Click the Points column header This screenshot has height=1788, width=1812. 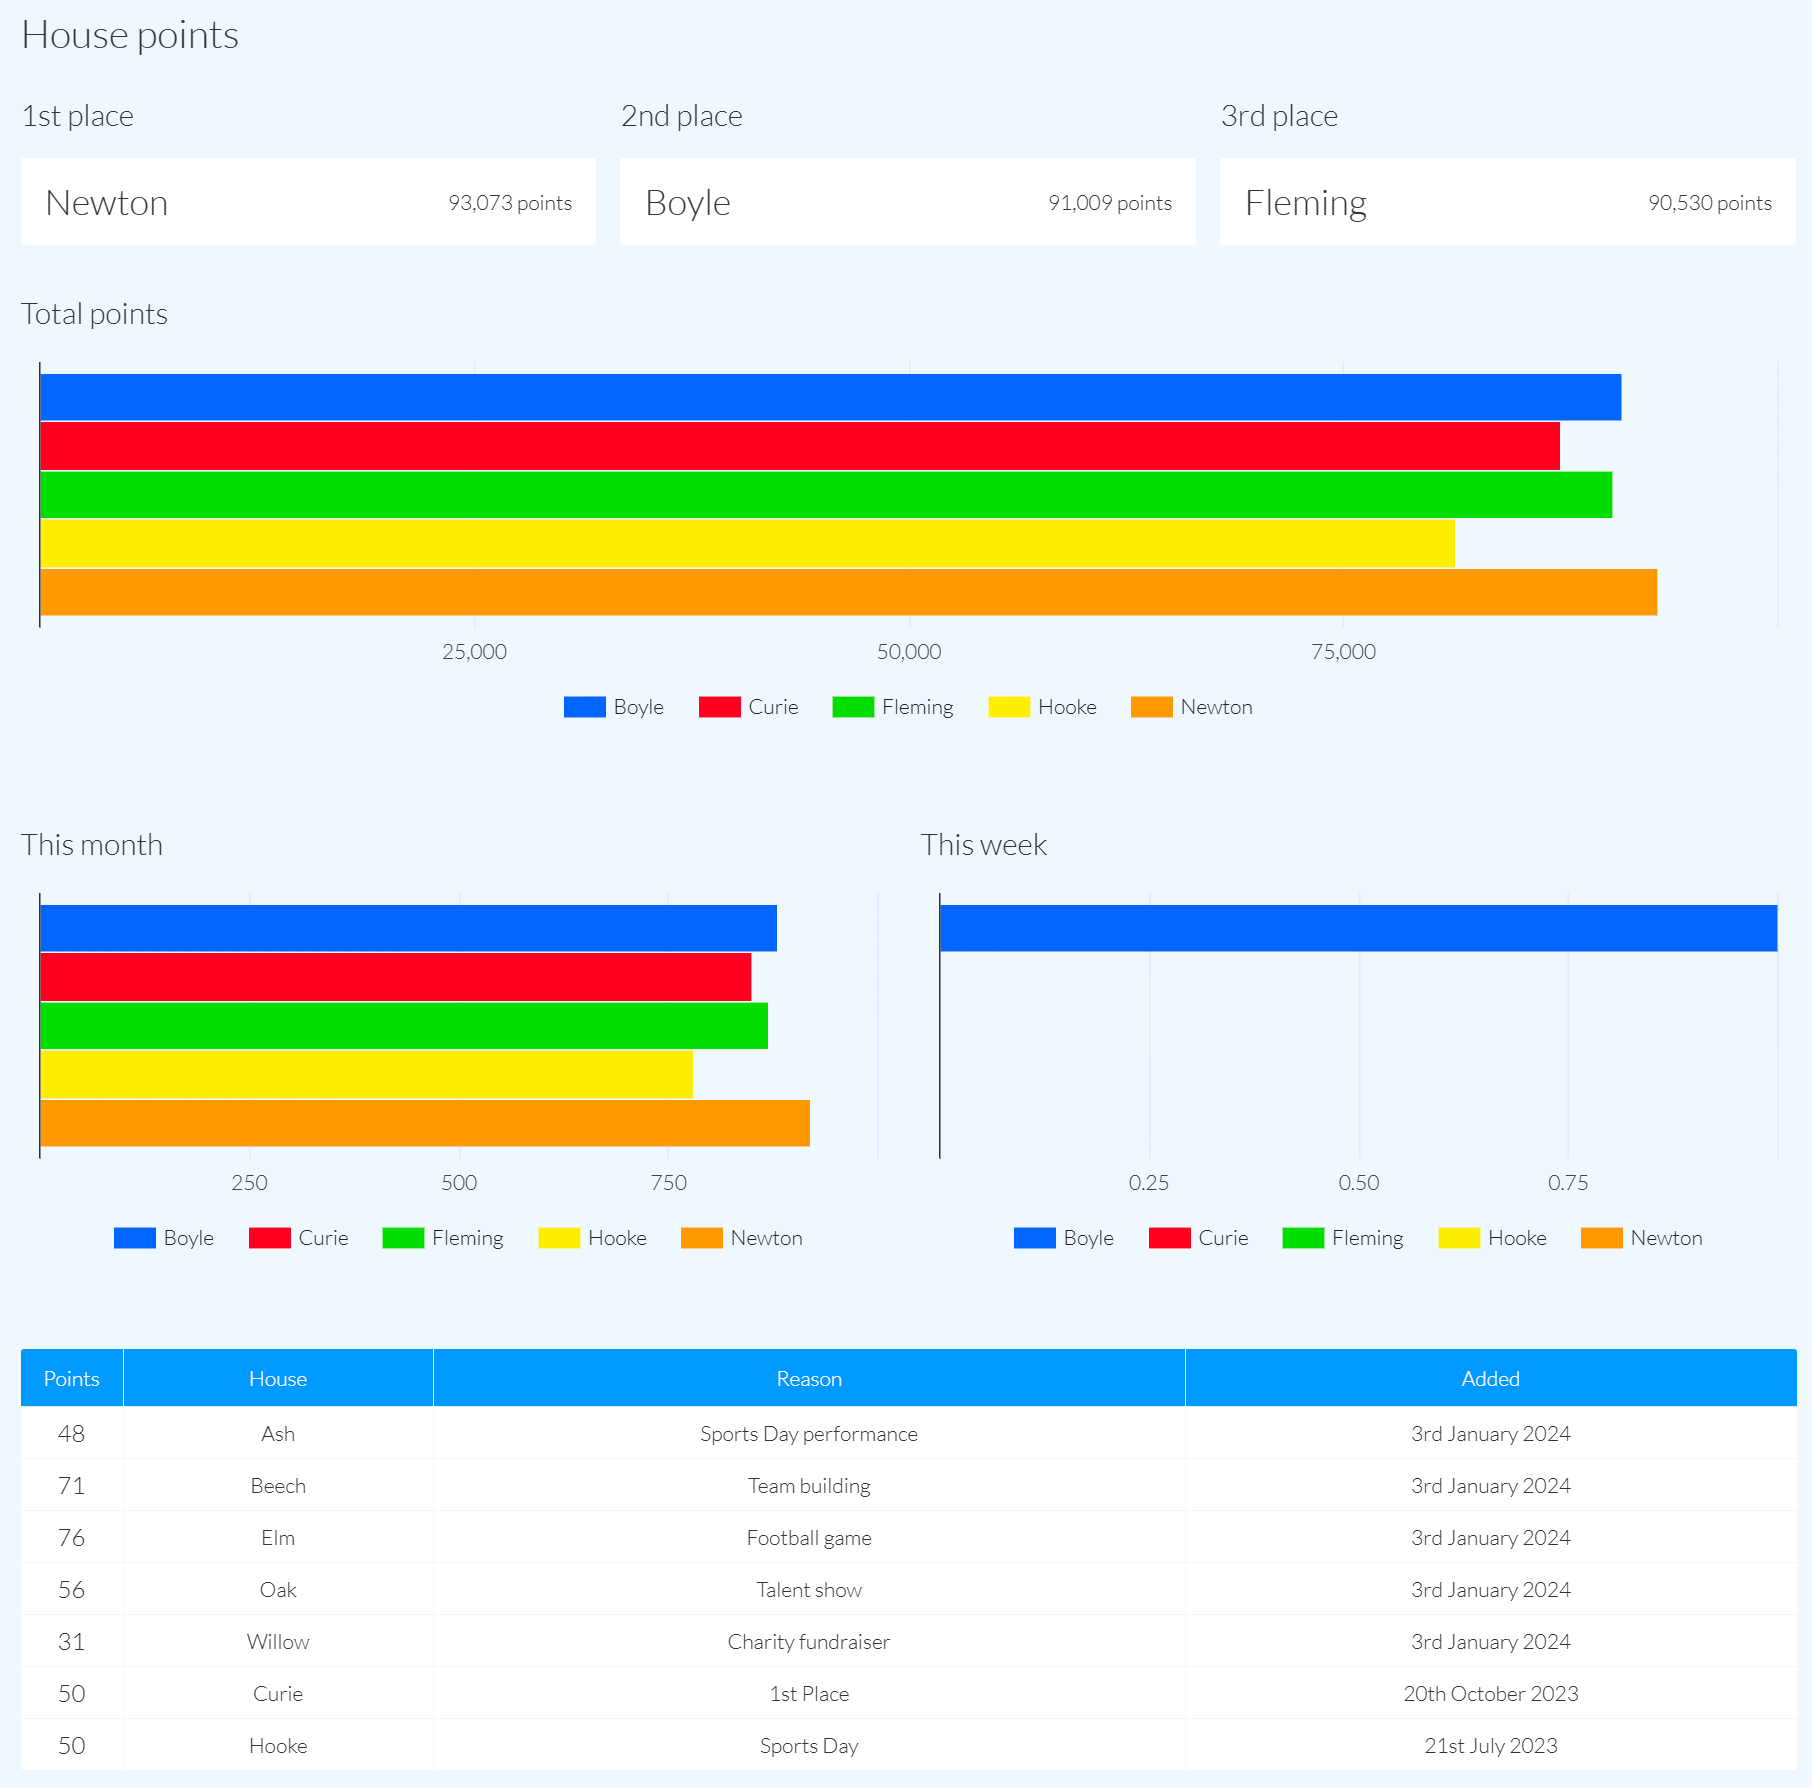(x=72, y=1378)
